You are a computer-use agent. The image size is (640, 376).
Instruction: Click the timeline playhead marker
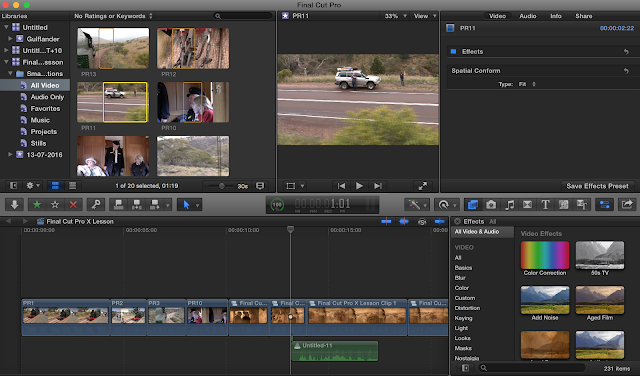290,229
